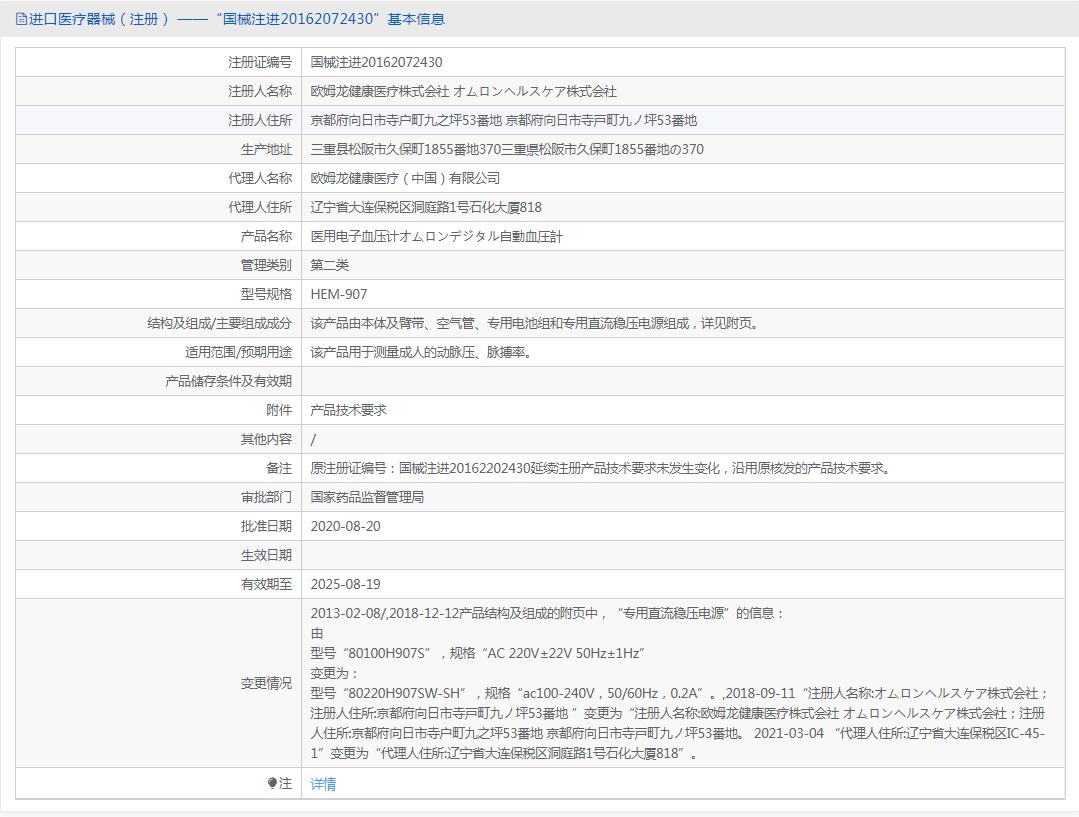
Task: Click the 注册人住所 label
Action: pos(260,120)
